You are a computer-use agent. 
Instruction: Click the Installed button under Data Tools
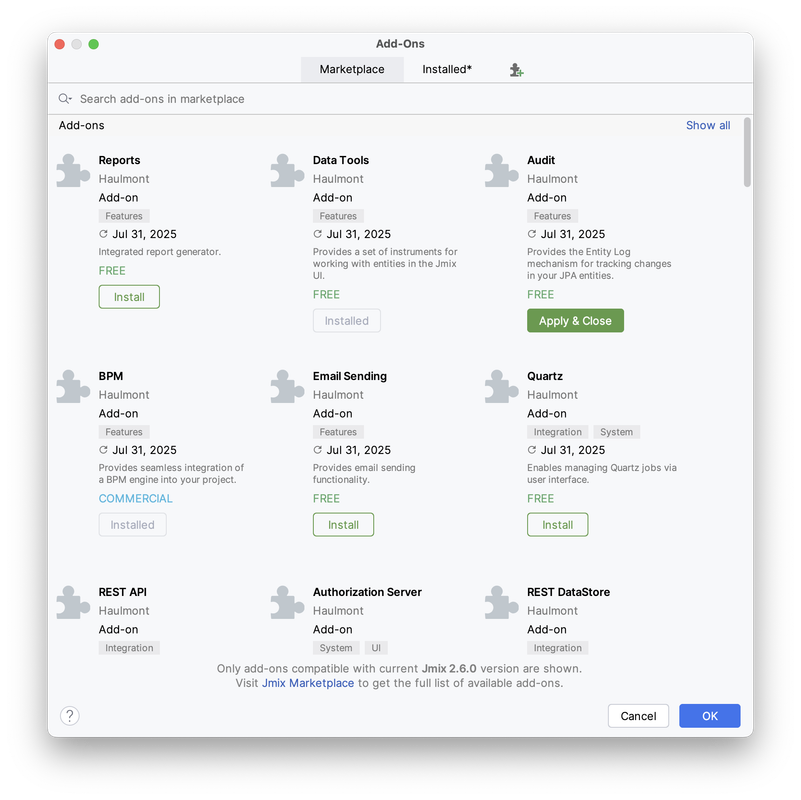[347, 321]
